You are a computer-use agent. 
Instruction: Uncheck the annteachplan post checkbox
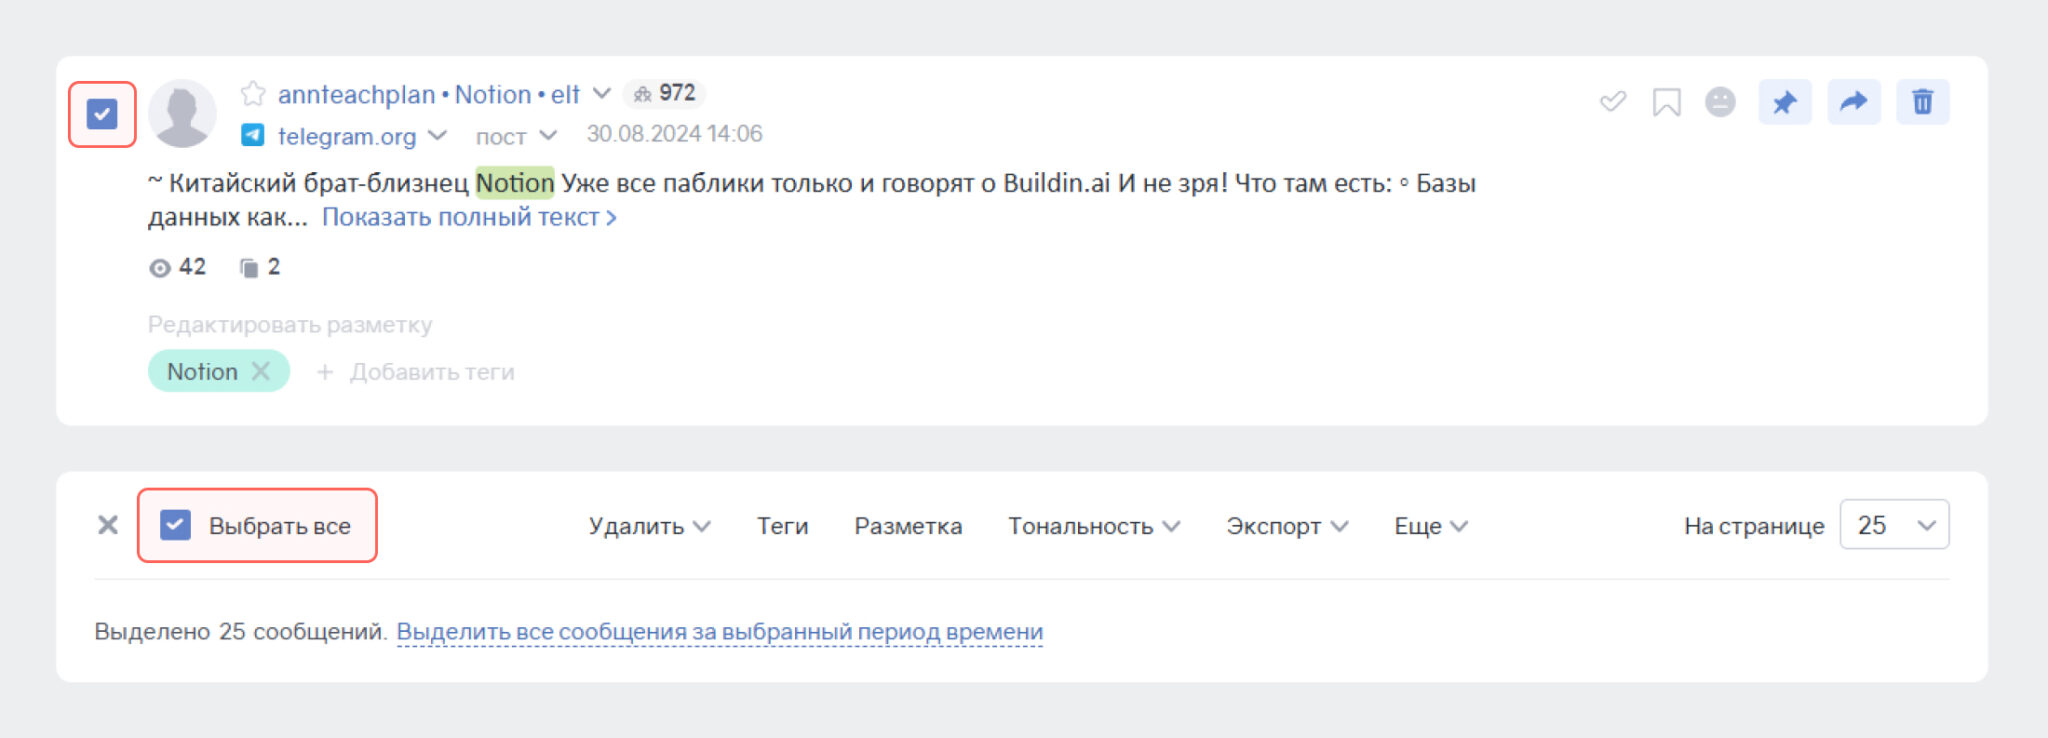(102, 114)
